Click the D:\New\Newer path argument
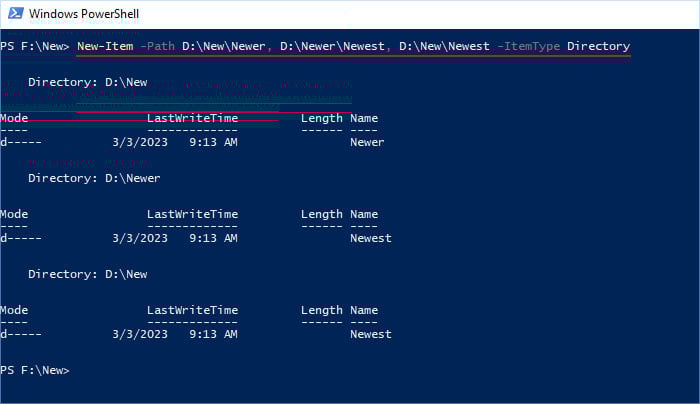Viewport: 700px width, 404px height. click(x=224, y=46)
